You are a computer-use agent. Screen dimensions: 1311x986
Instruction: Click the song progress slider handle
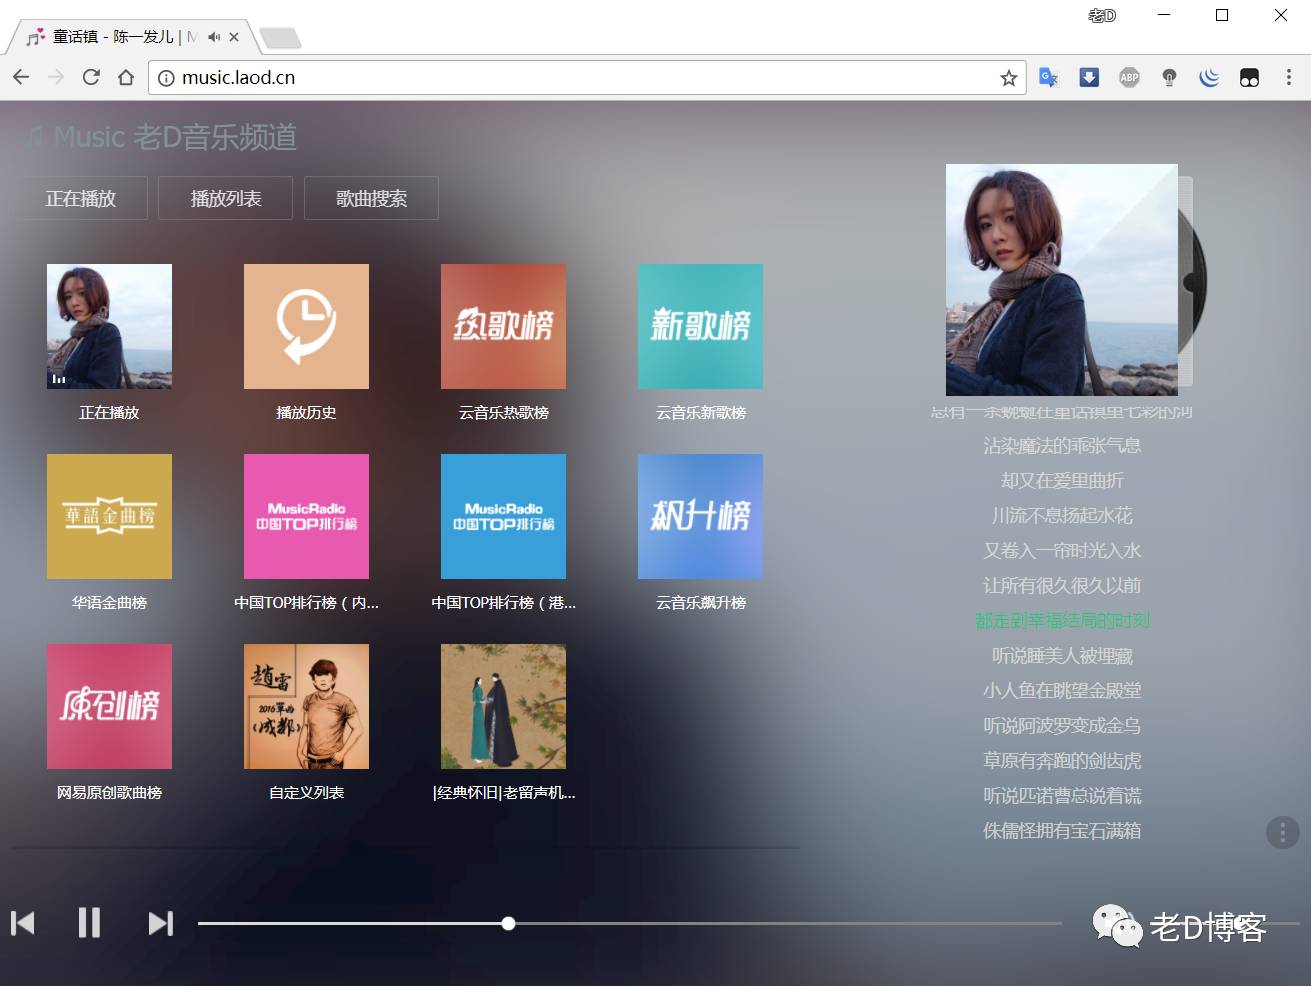click(x=508, y=923)
